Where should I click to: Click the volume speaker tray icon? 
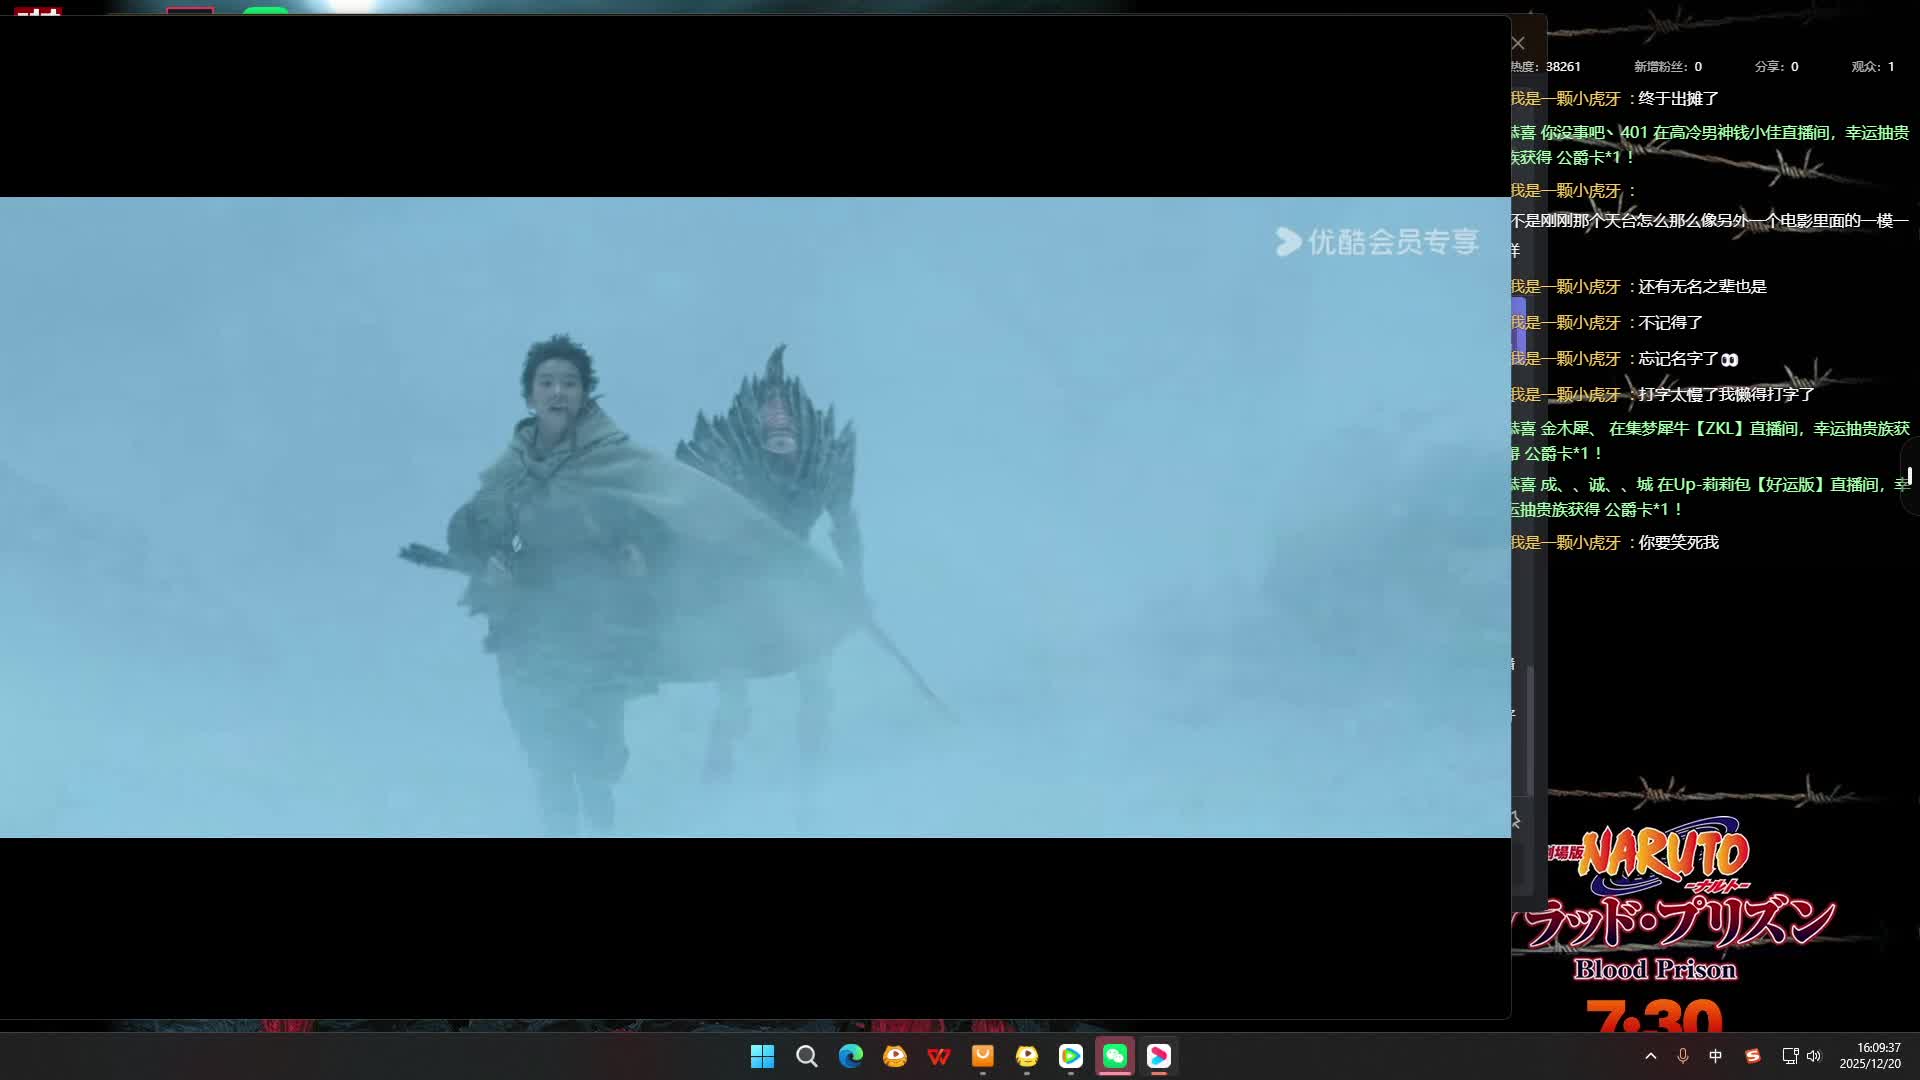(x=1814, y=1056)
